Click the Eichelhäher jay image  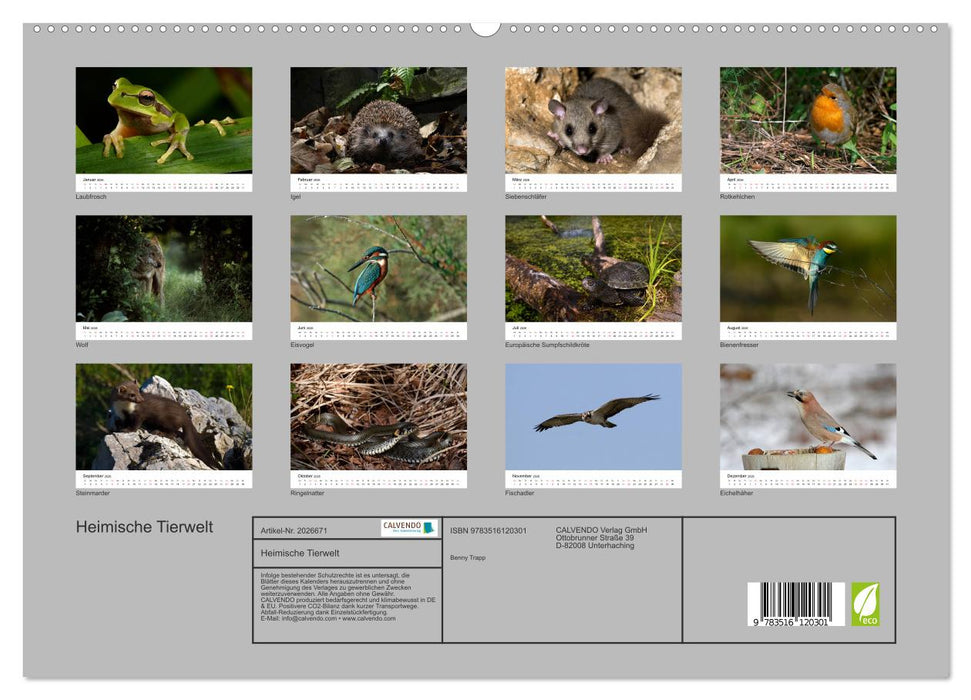pos(808,417)
